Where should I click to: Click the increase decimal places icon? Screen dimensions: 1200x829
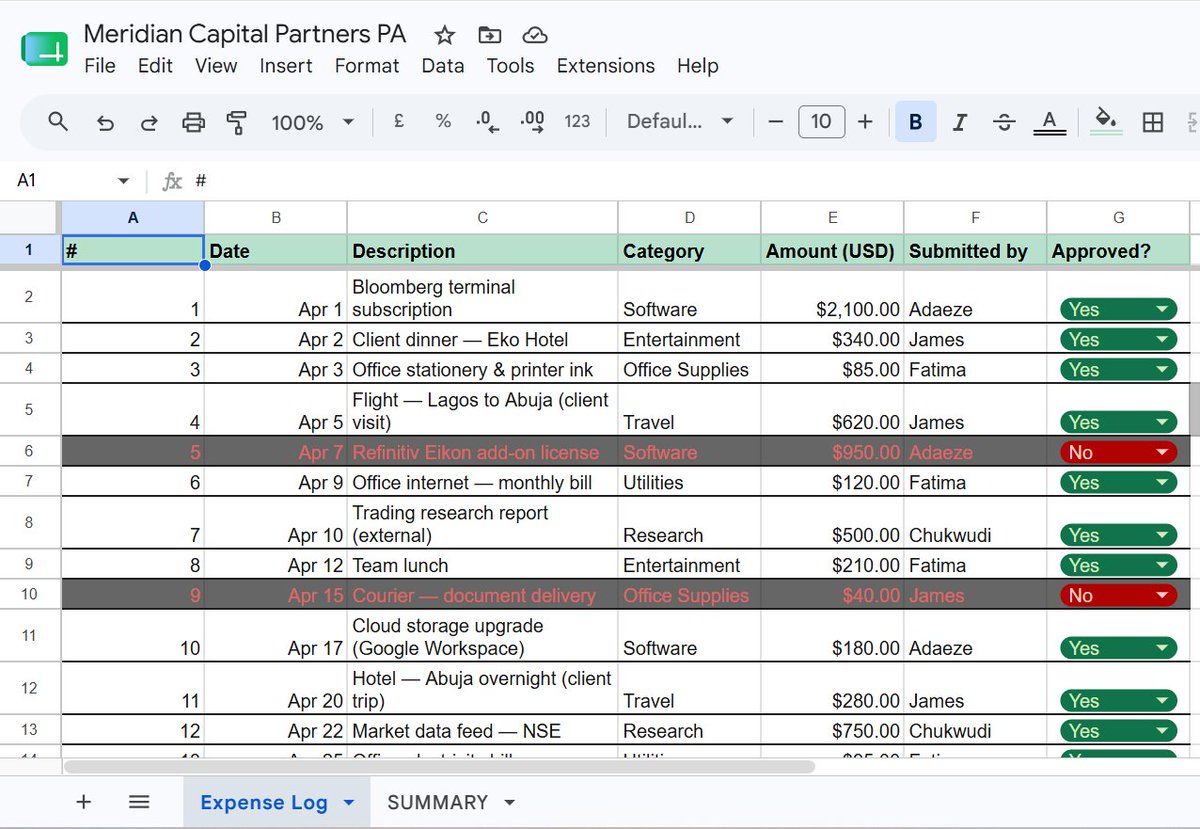(x=532, y=122)
